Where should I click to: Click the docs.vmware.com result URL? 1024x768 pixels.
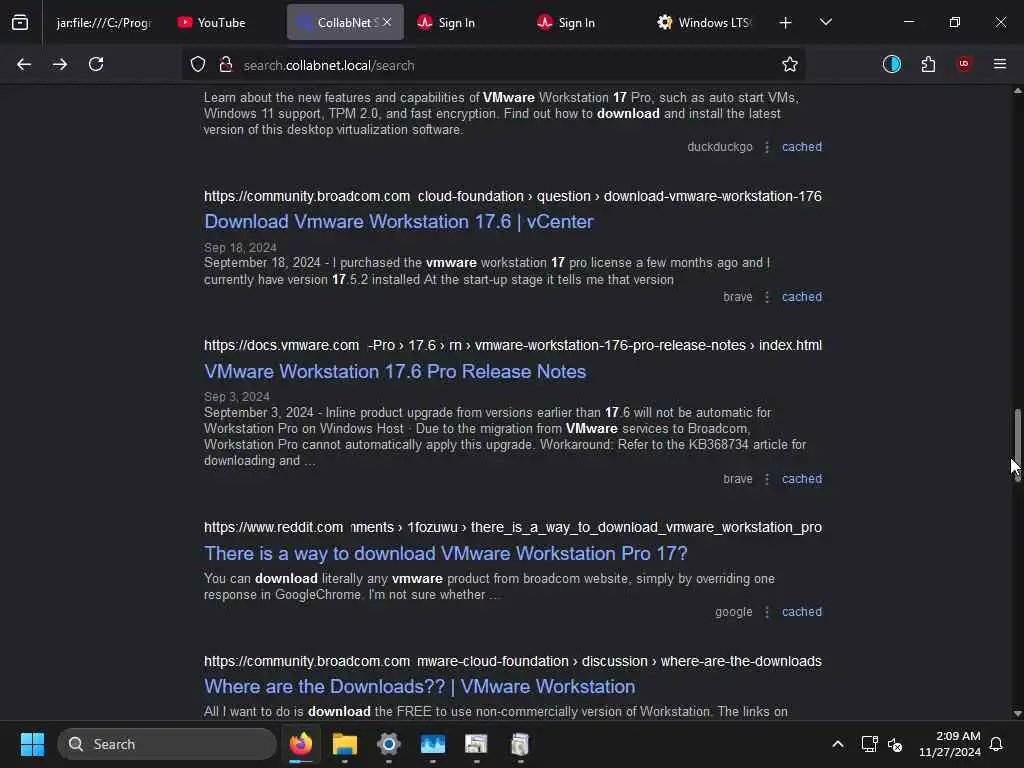tap(513, 345)
